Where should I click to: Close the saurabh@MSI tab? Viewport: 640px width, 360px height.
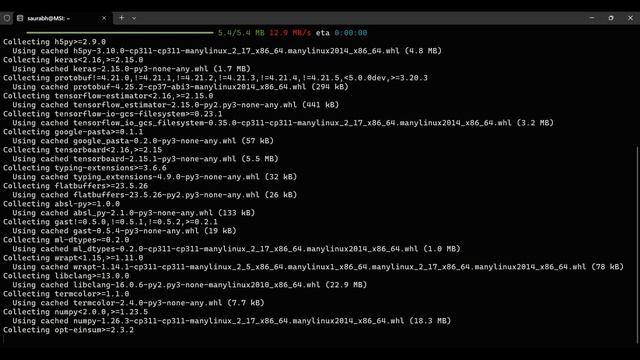pyautogui.click(x=104, y=18)
